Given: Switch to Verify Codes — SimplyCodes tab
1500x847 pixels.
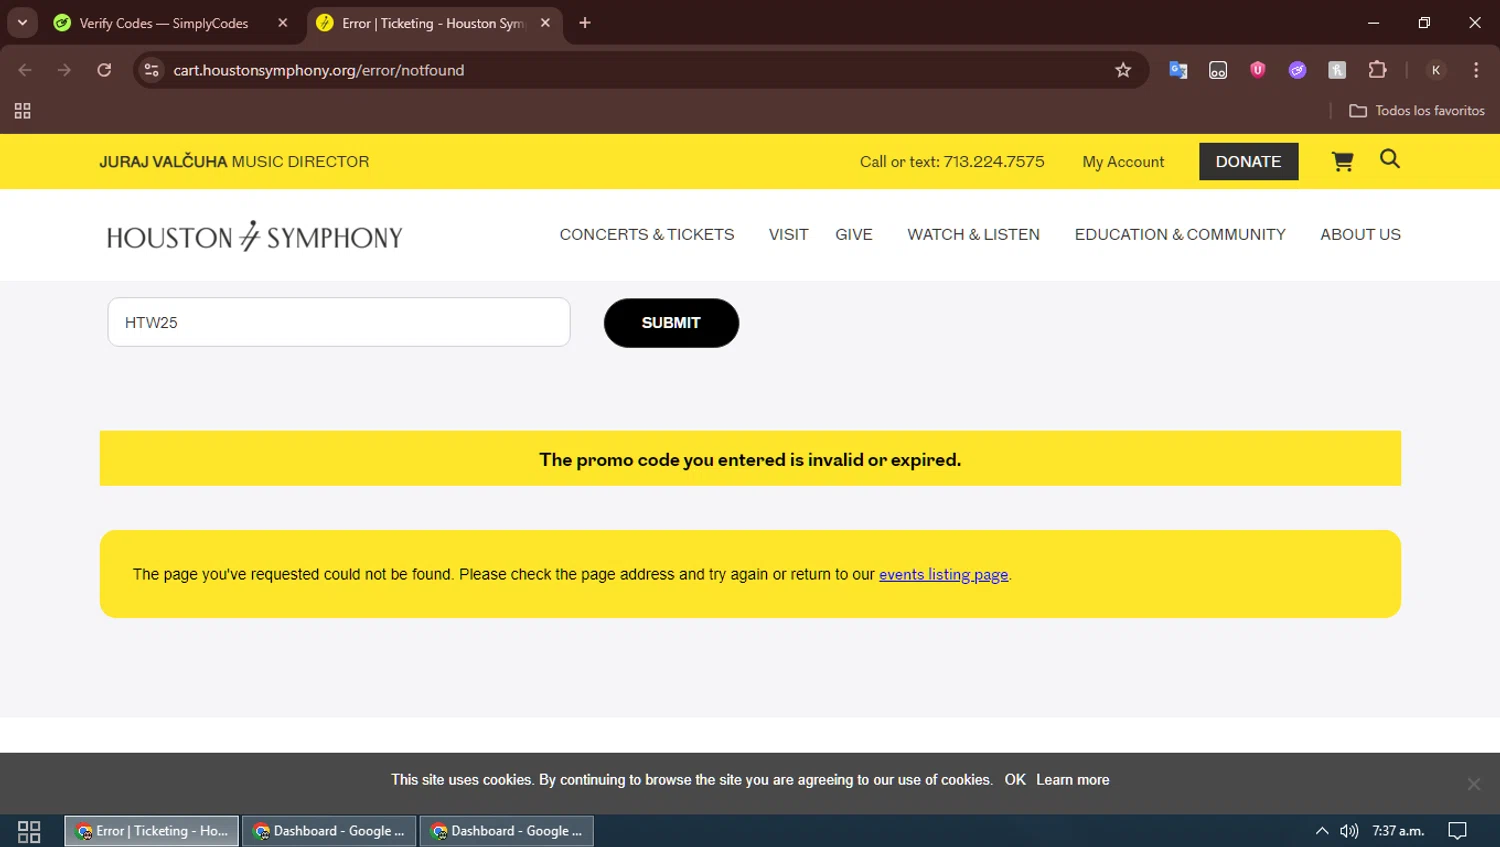Looking at the screenshot, I should coord(164,23).
